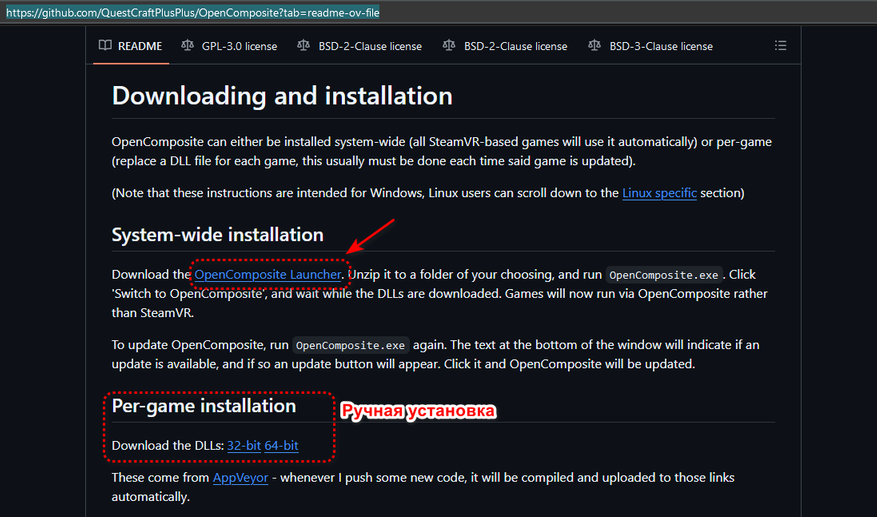
Task: Click the book icon beside README
Action: click(105, 46)
